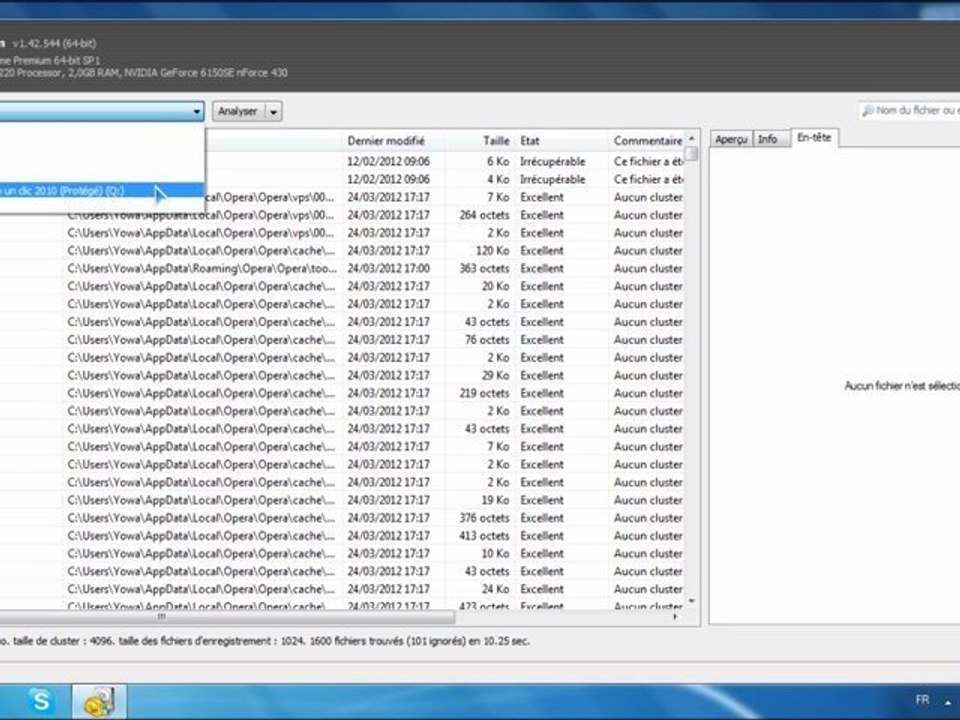Show hidden tray icons arrow

949,702
